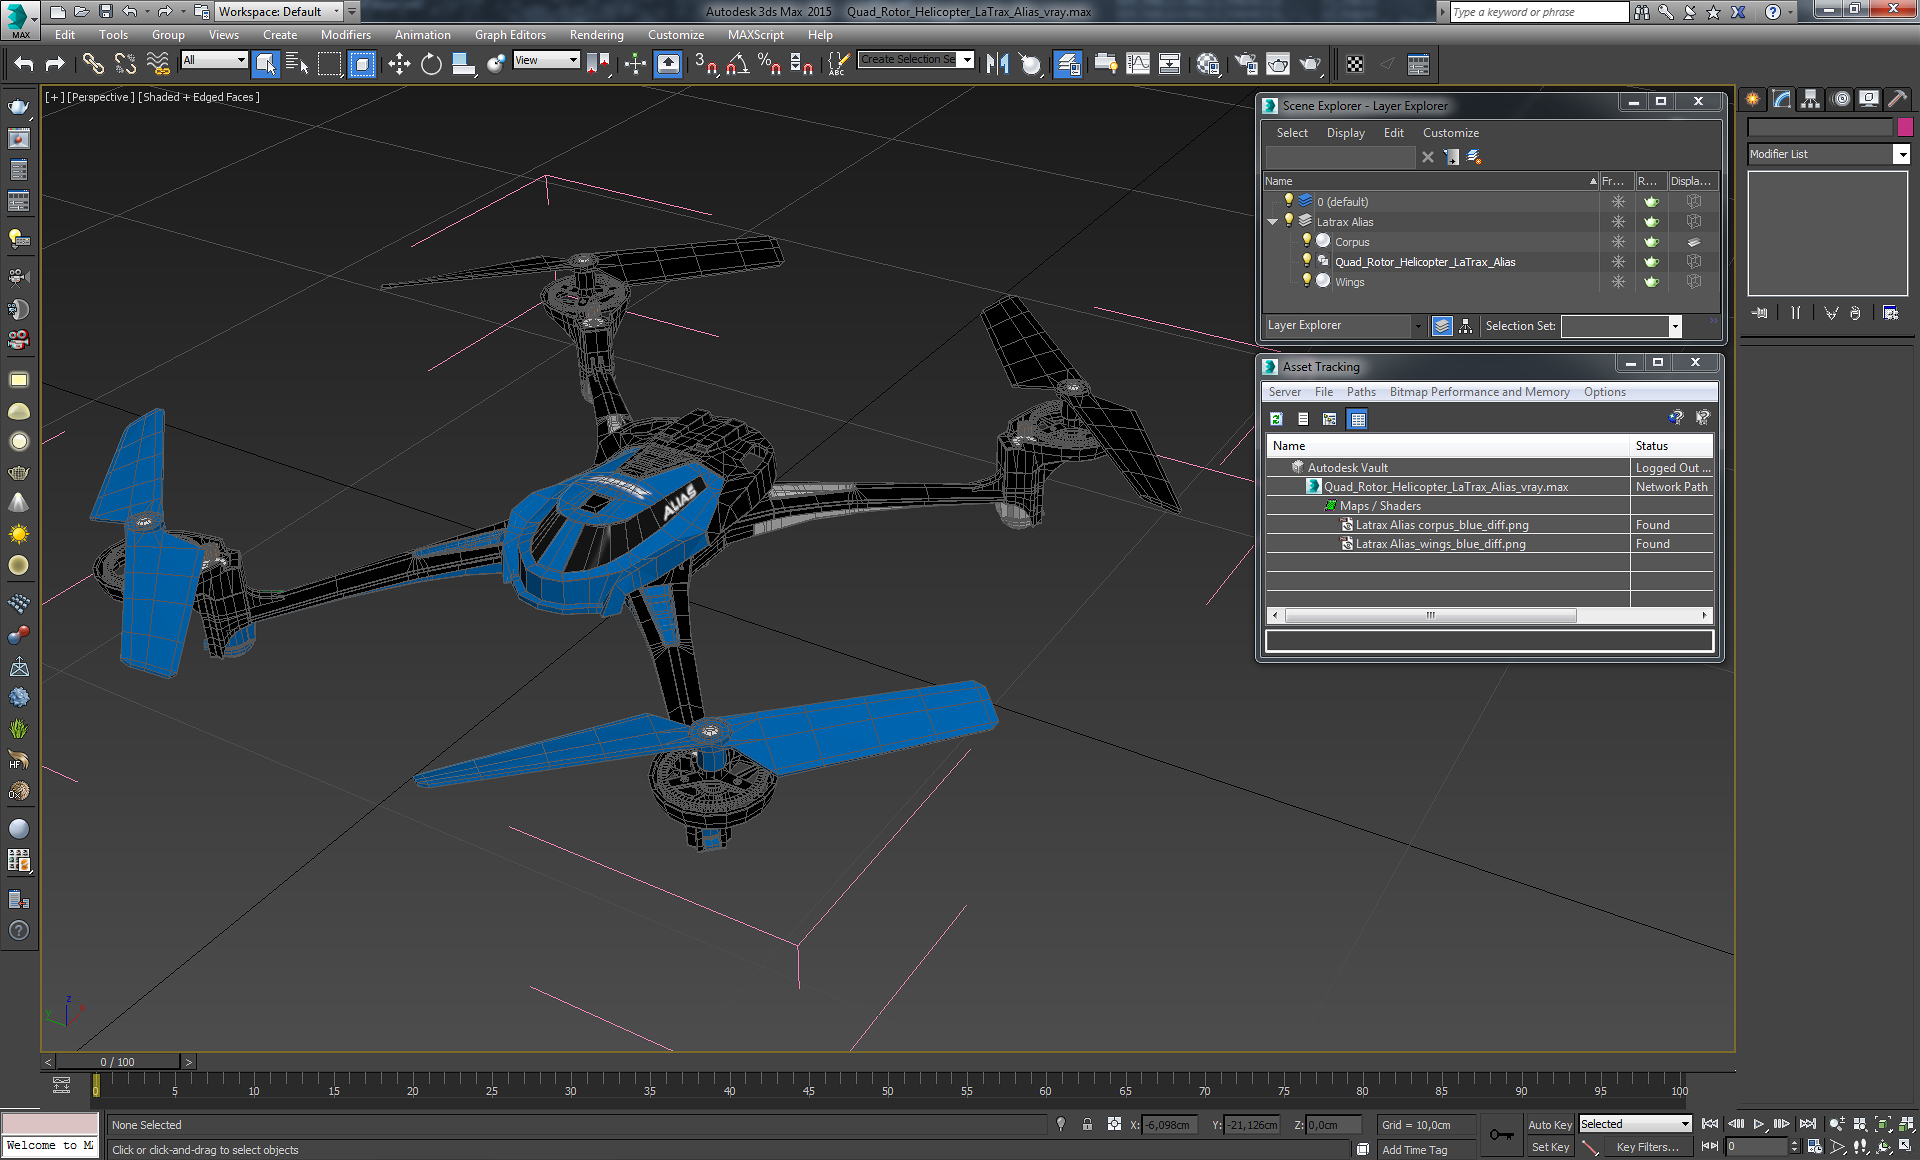Viewport: 1920px width, 1160px height.
Task: Open the Rendered Frame Window icon
Action: tap(1278, 64)
